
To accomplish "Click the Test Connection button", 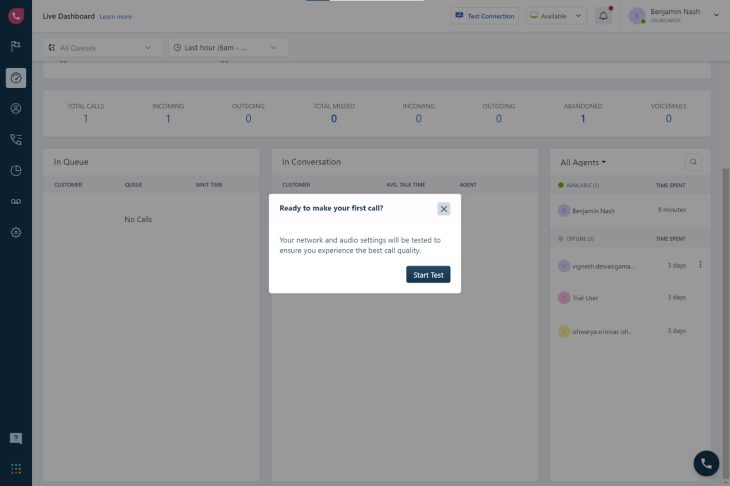I will [484, 16].
